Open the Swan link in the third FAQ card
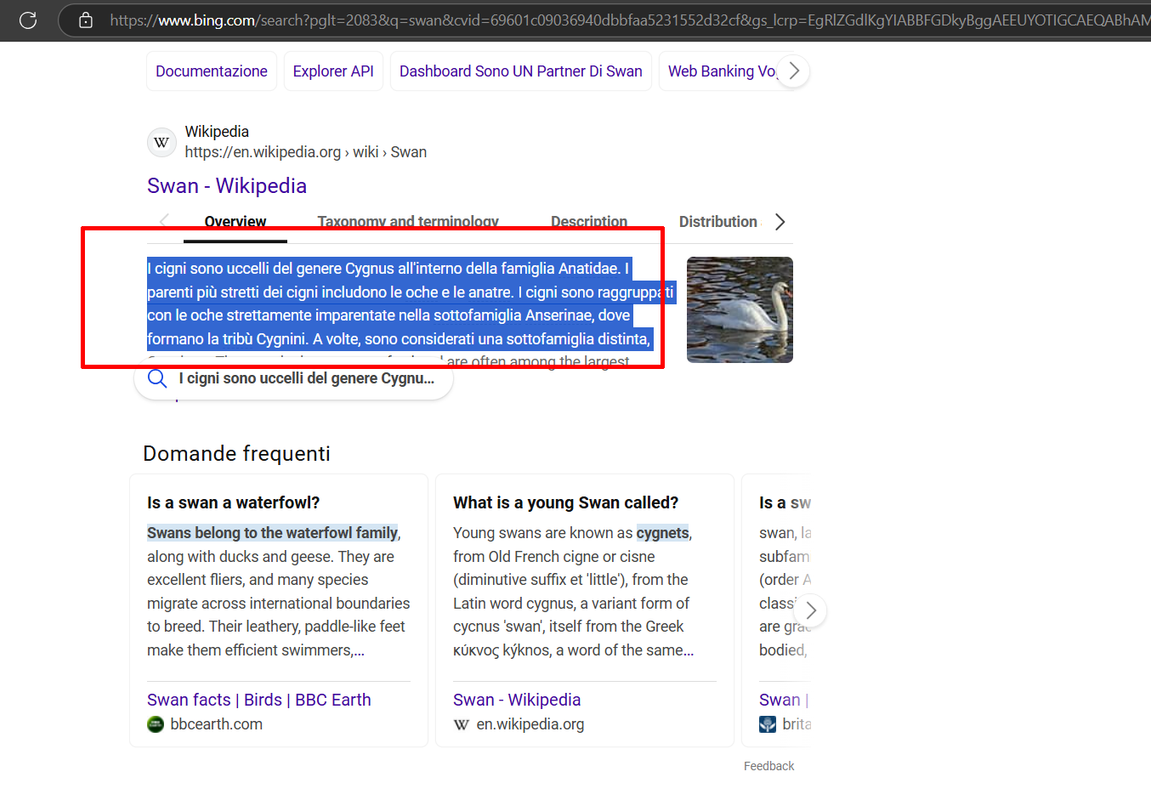The image size is (1151, 800). click(x=783, y=700)
